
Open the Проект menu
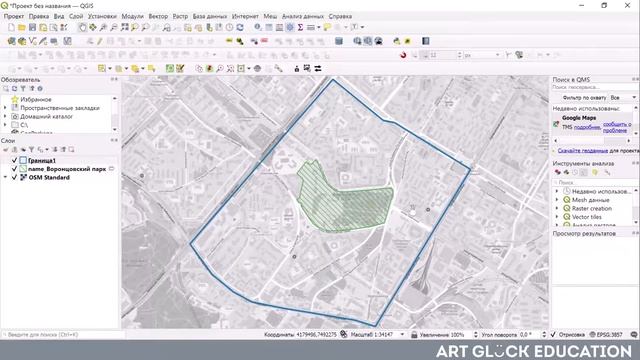[x=14, y=16]
